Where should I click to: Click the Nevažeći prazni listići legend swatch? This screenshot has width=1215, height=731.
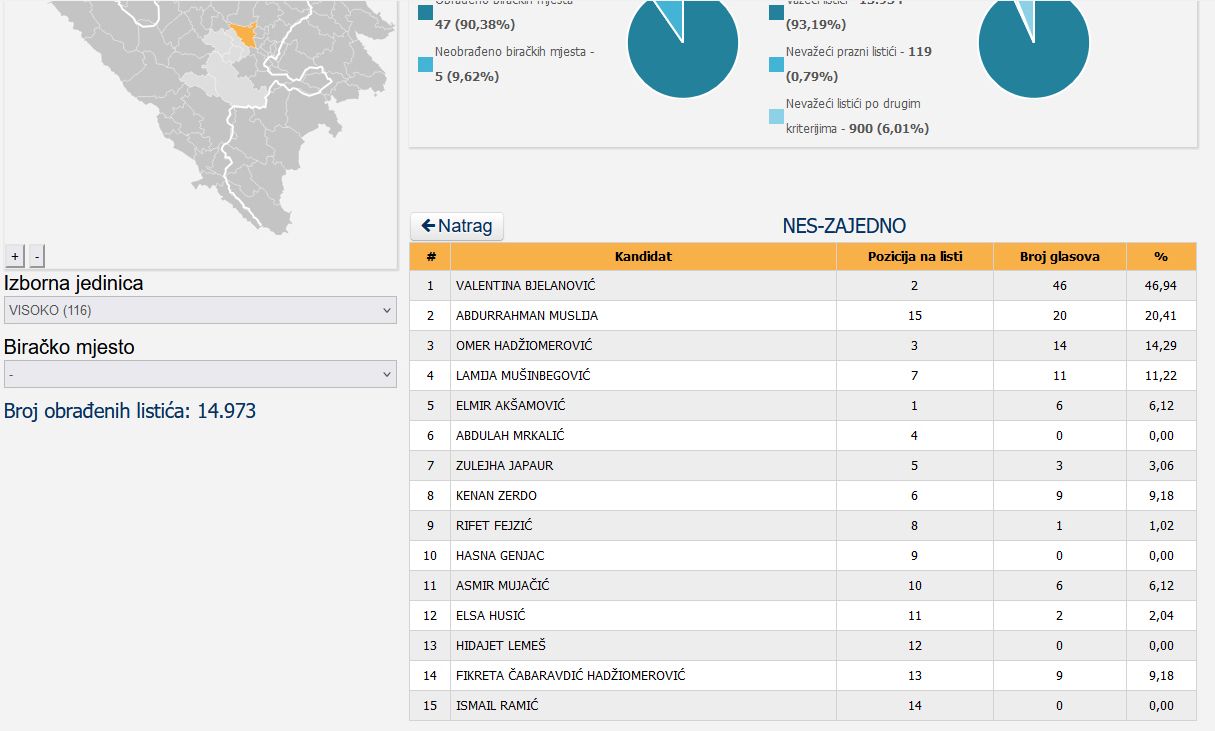[777, 64]
